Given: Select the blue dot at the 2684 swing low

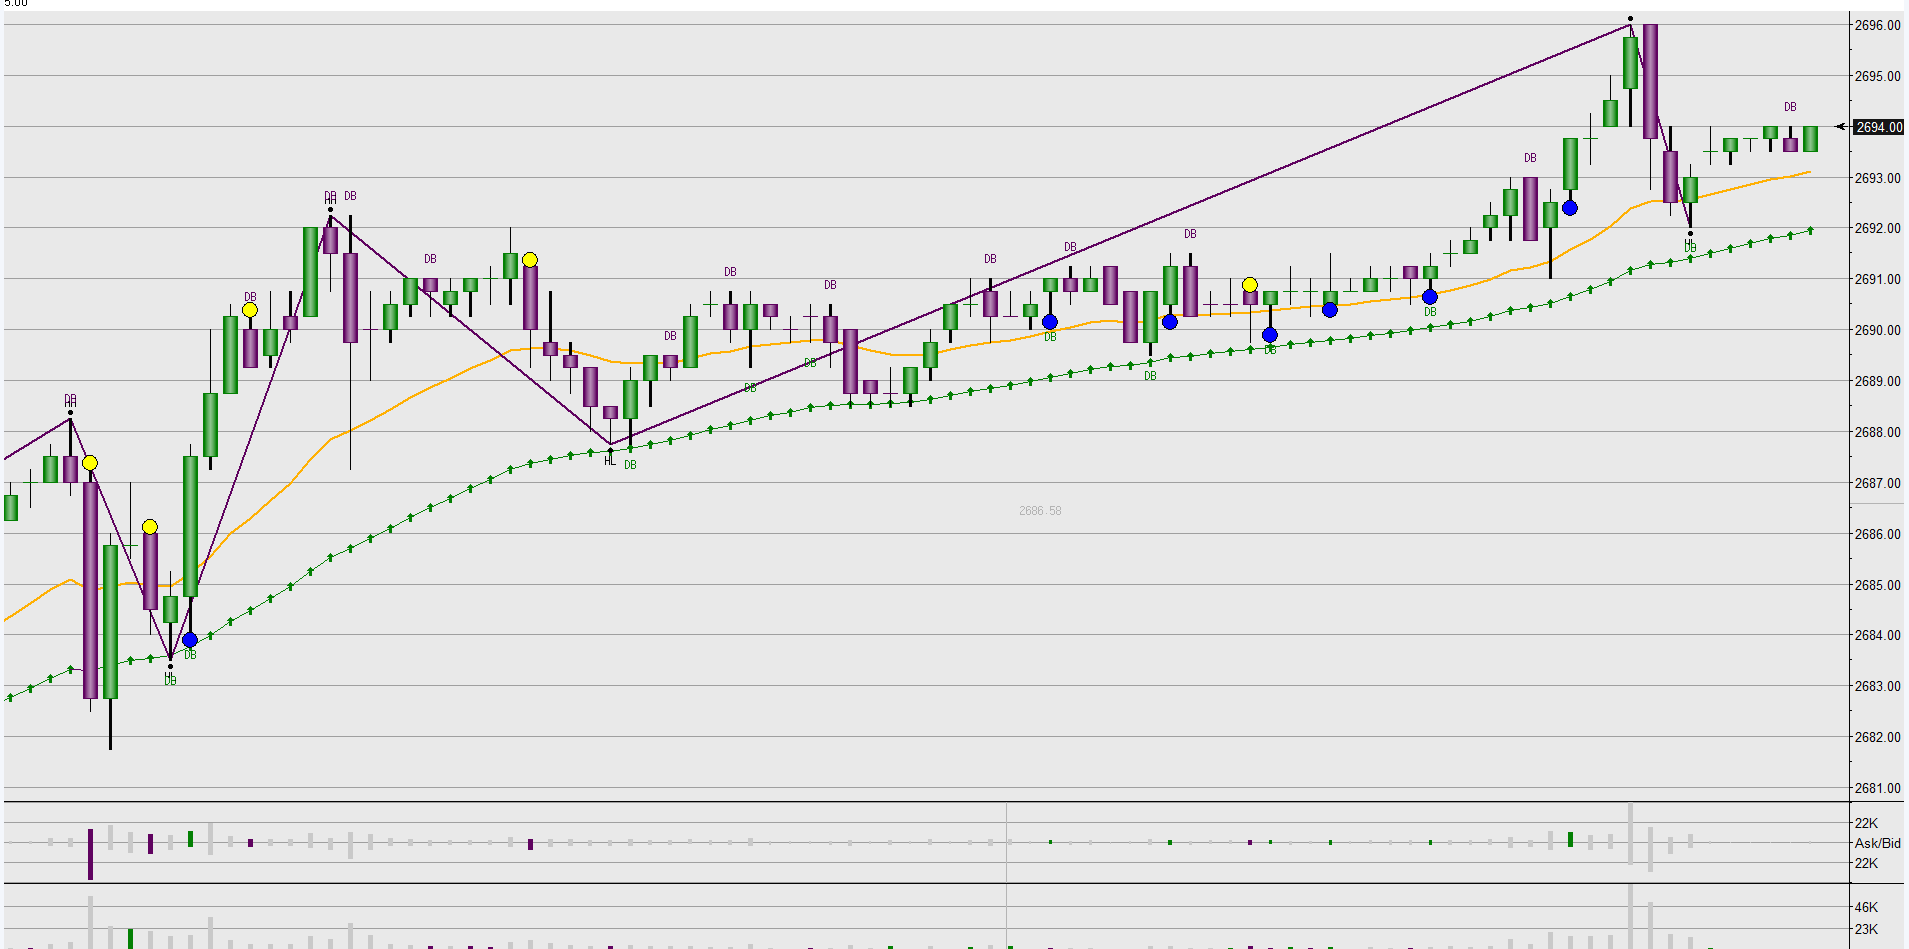Looking at the screenshot, I should 190,640.
